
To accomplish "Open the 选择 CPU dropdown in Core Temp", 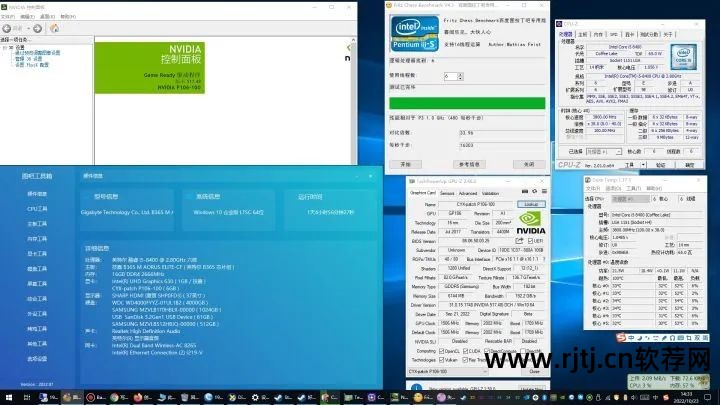I will pyautogui.click(x=630, y=199).
